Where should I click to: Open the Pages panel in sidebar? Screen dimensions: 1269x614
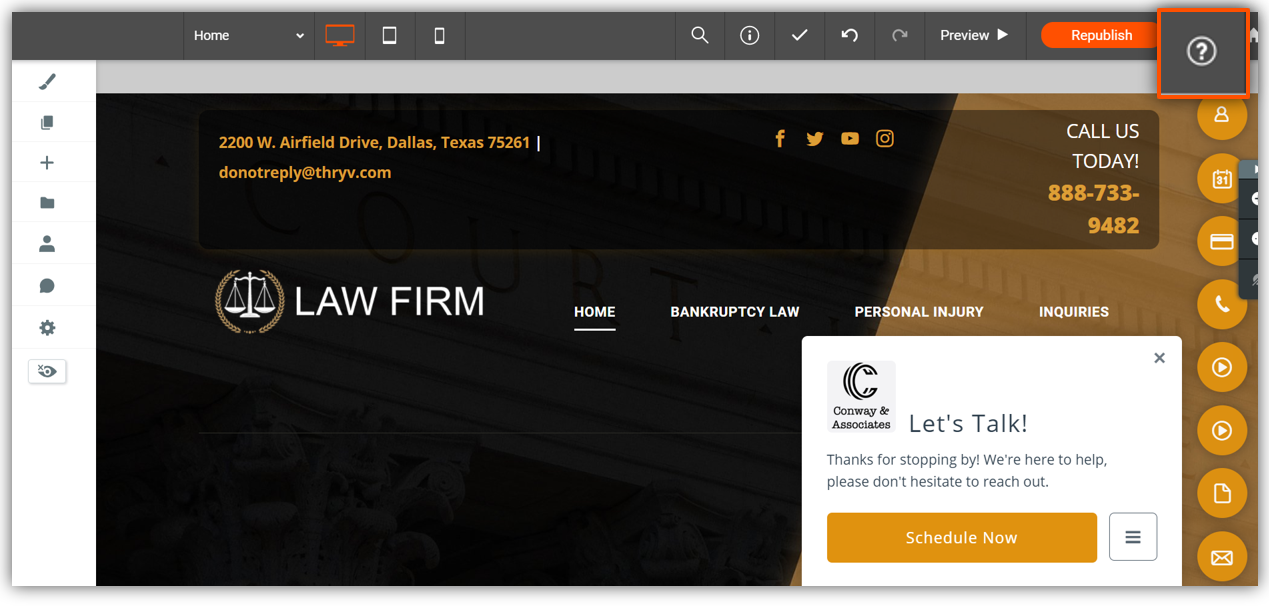[x=47, y=123]
